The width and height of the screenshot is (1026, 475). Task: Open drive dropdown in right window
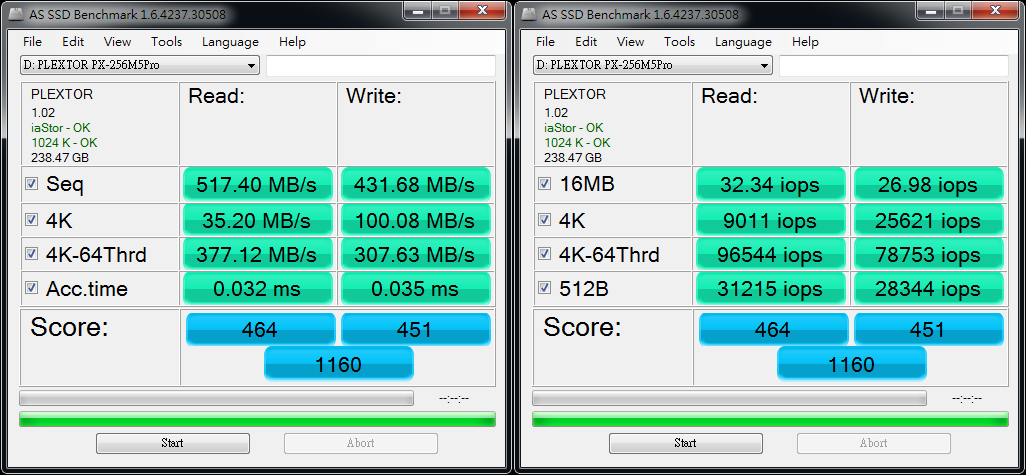pos(652,65)
